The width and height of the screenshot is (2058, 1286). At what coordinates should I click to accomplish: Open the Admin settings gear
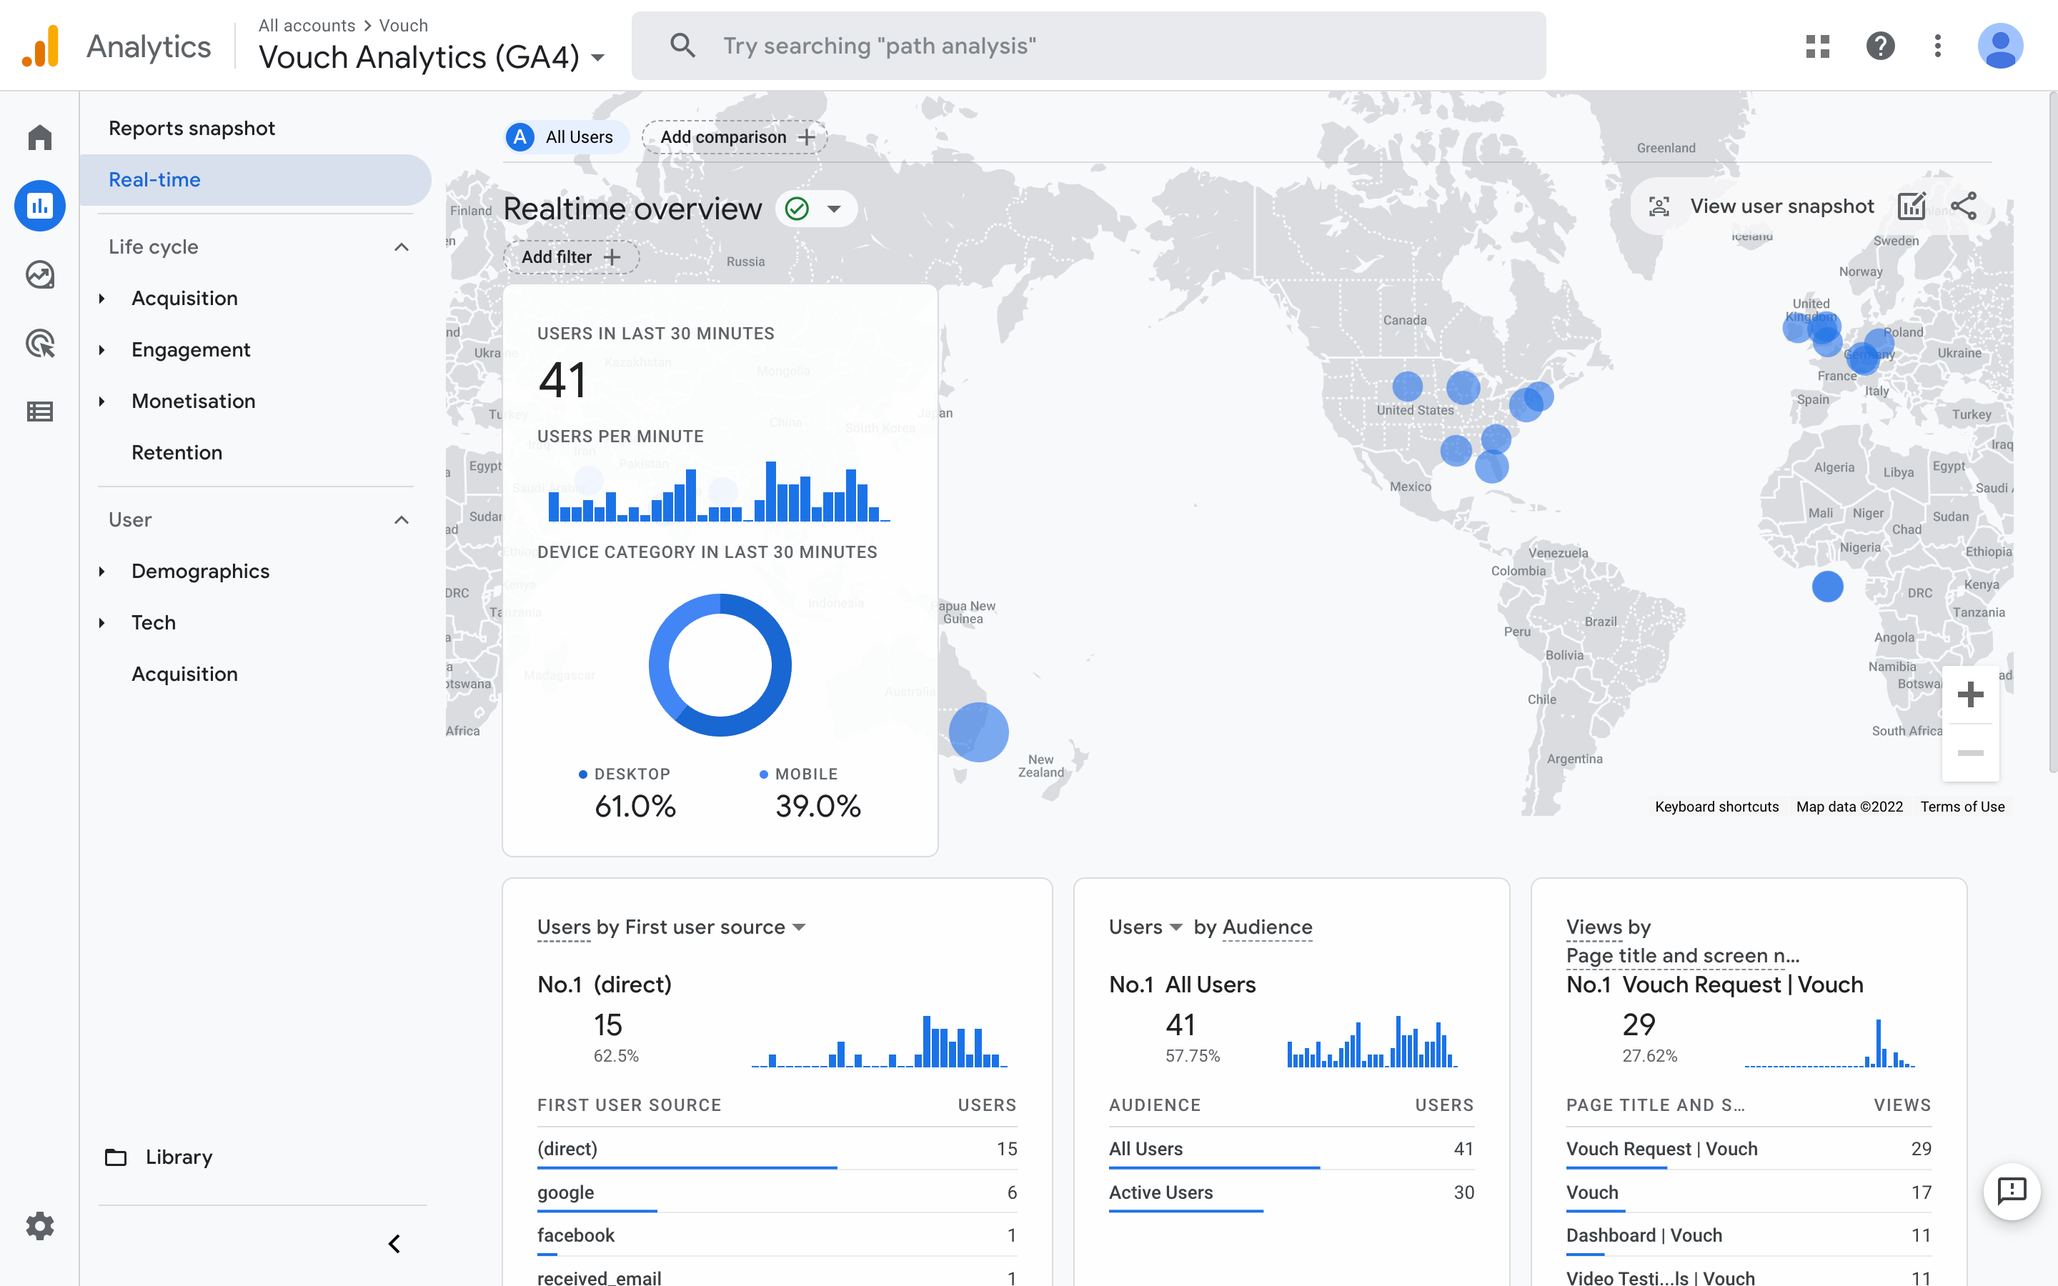coord(40,1226)
